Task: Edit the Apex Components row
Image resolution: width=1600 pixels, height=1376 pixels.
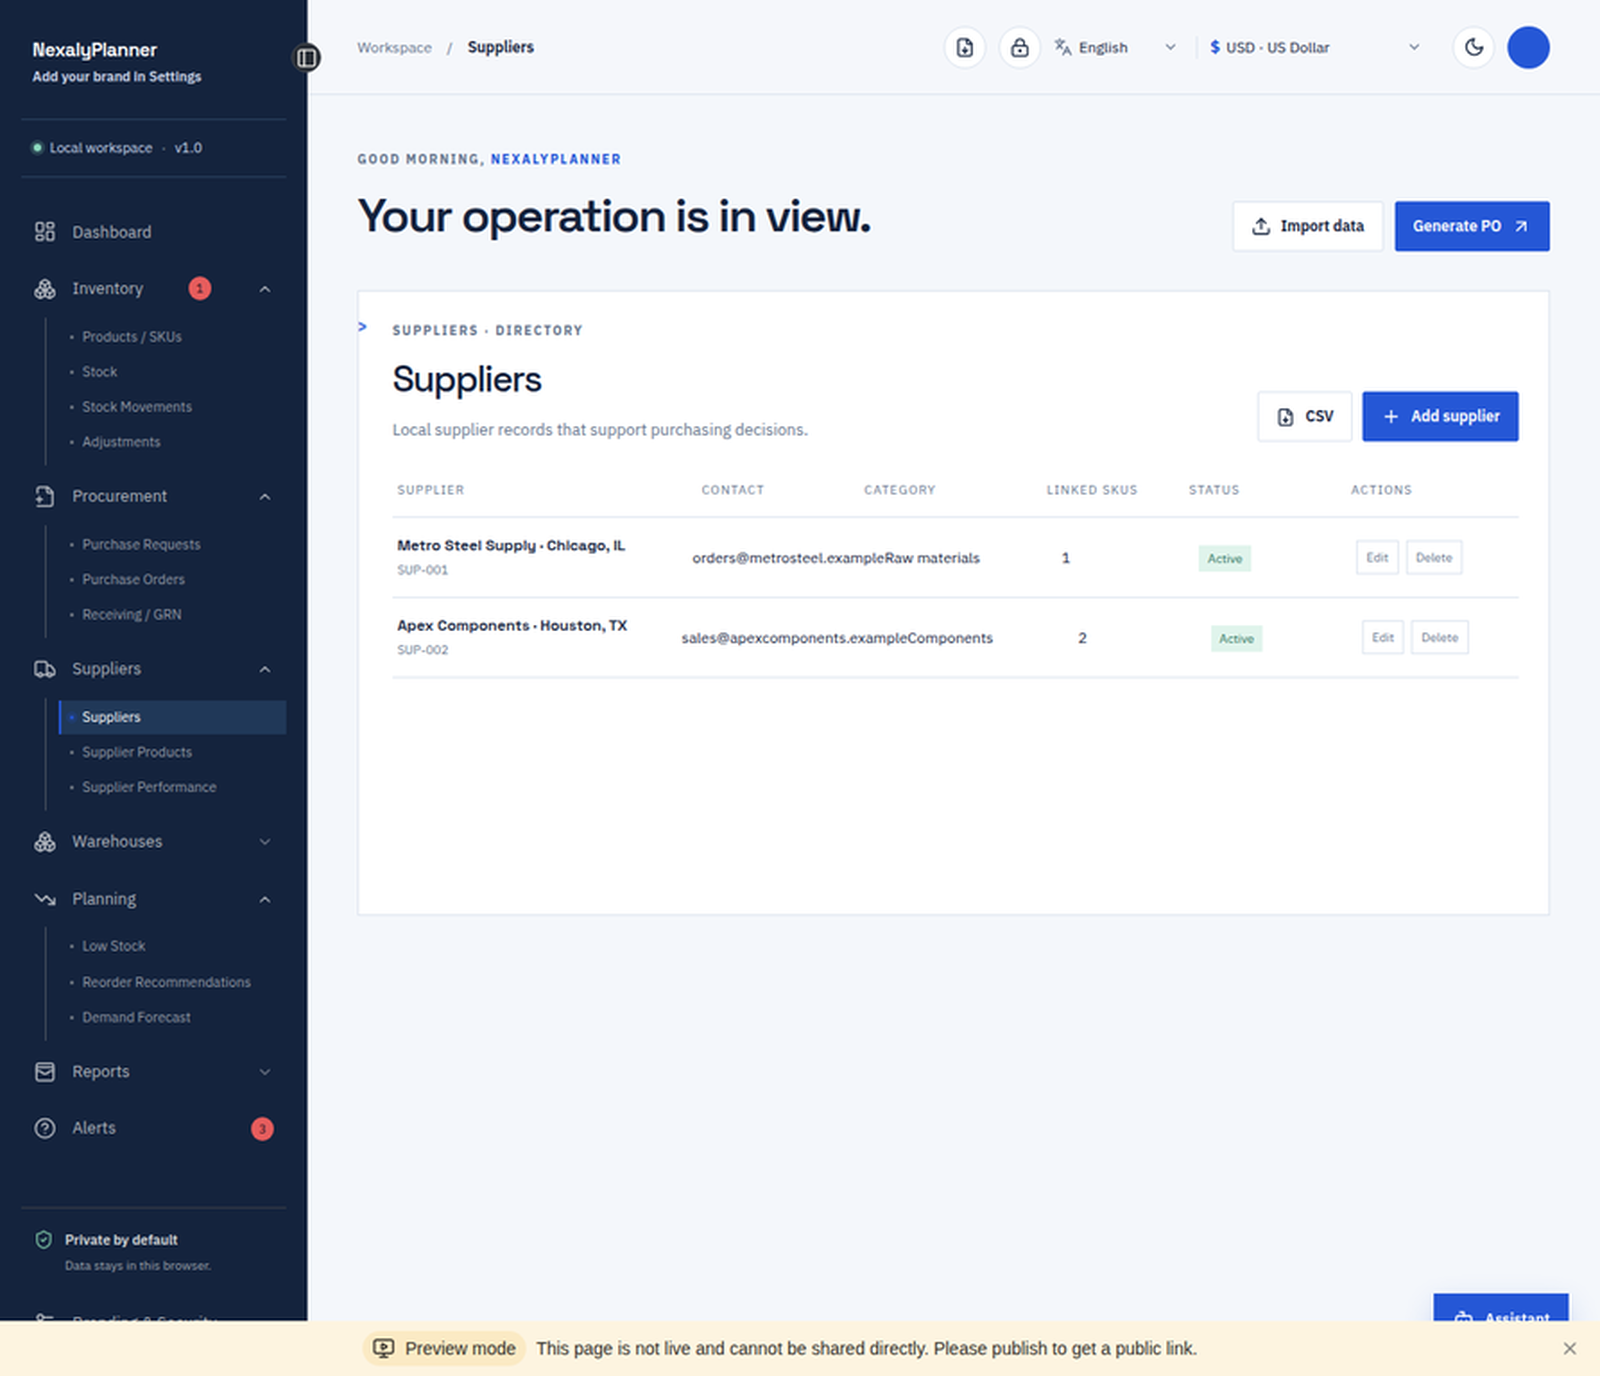Action: pyautogui.click(x=1383, y=638)
